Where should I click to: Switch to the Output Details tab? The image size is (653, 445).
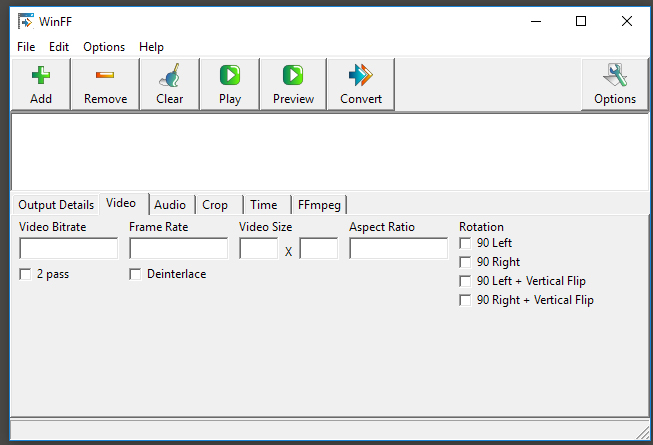(56, 205)
